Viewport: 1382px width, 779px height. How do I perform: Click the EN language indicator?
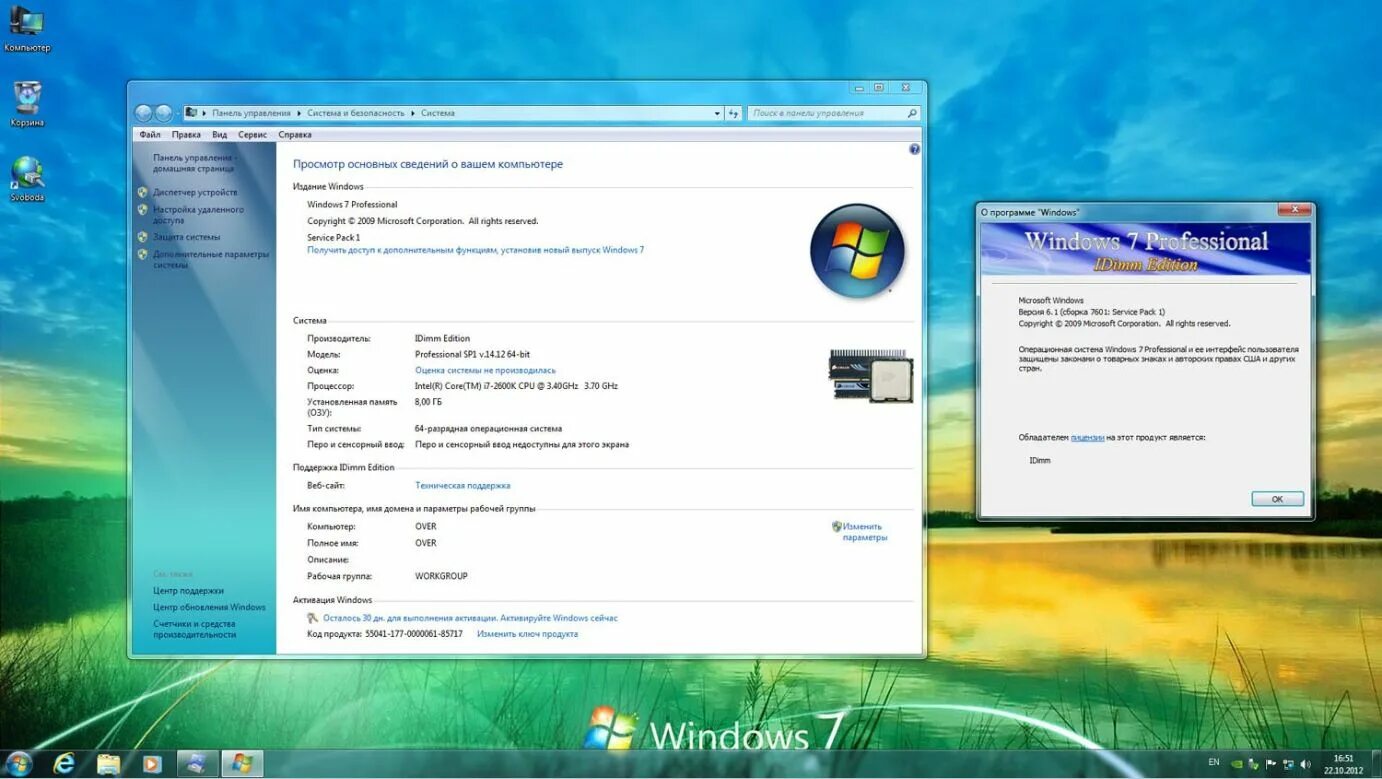point(1213,762)
